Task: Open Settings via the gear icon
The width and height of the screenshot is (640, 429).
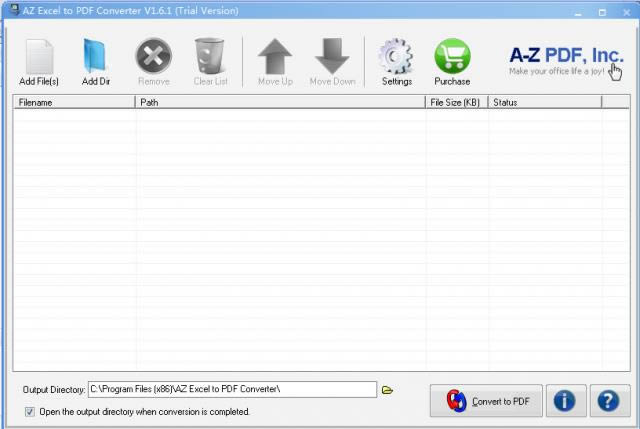Action: (396, 56)
